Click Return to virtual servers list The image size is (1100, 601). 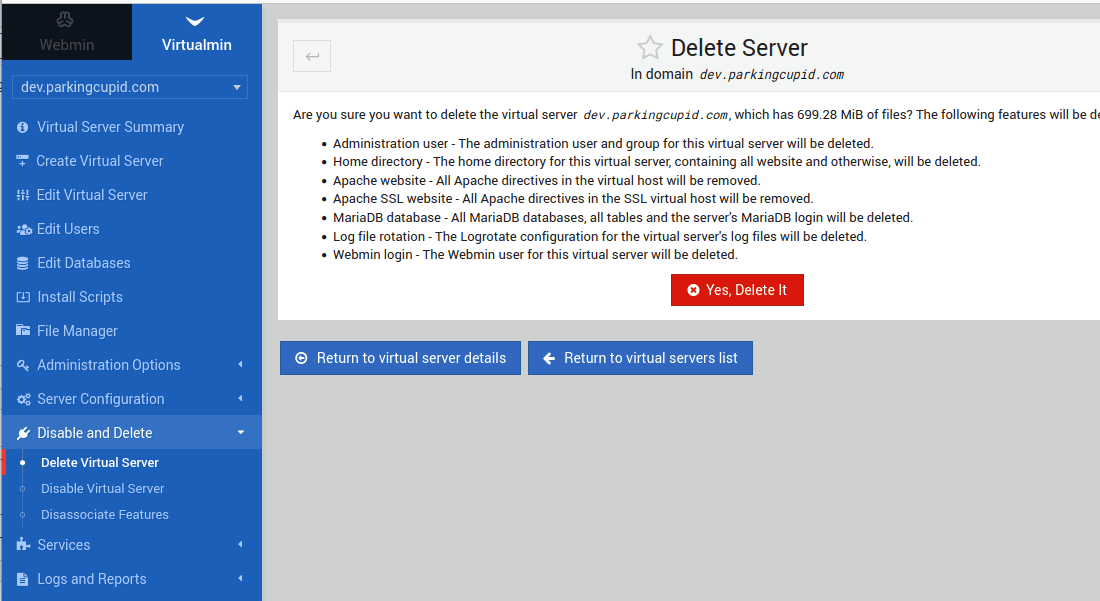[x=640, y=357]
